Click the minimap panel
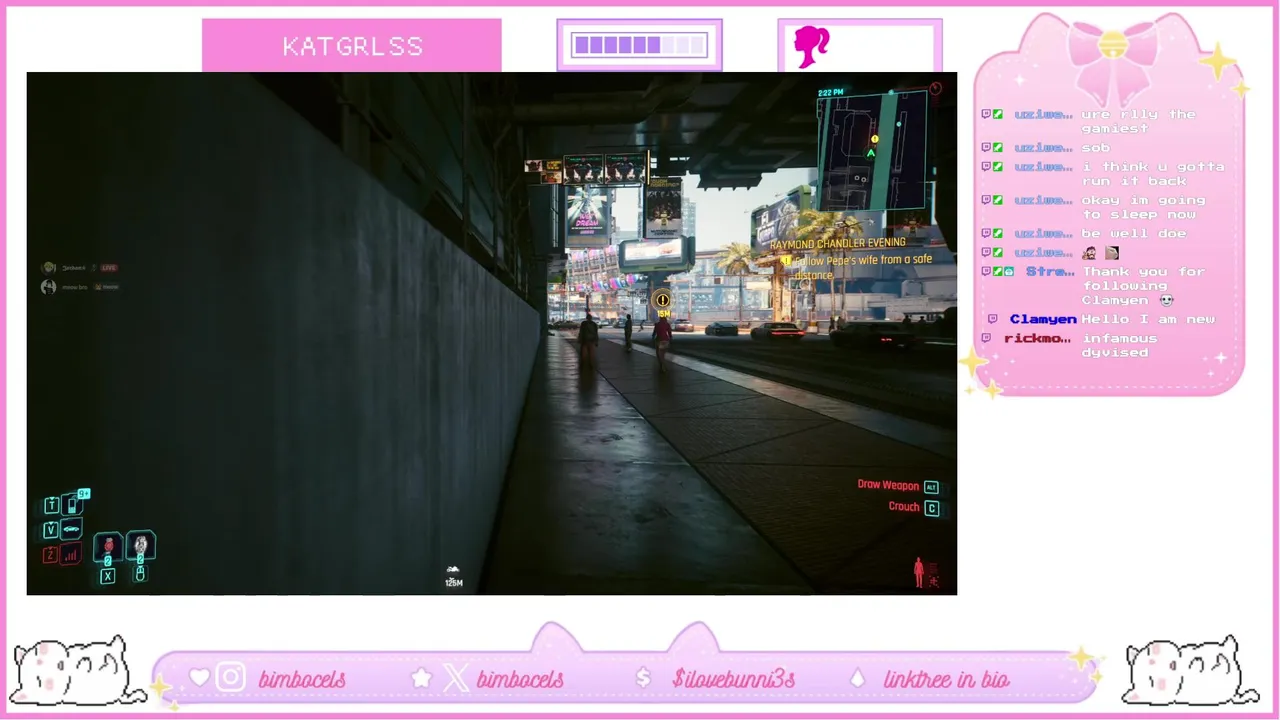Image resolution: width=1280 pixels, height=720 pixels. tap(871, 149)
